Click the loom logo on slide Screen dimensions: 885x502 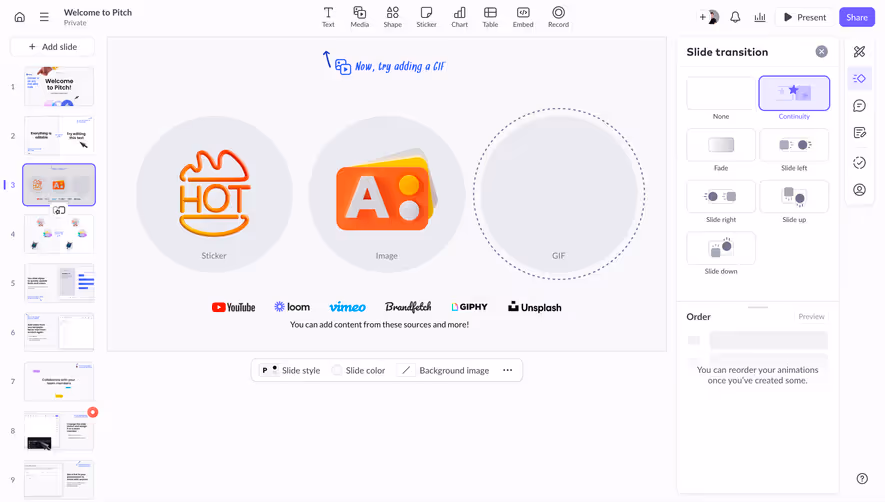pos(292,307)
